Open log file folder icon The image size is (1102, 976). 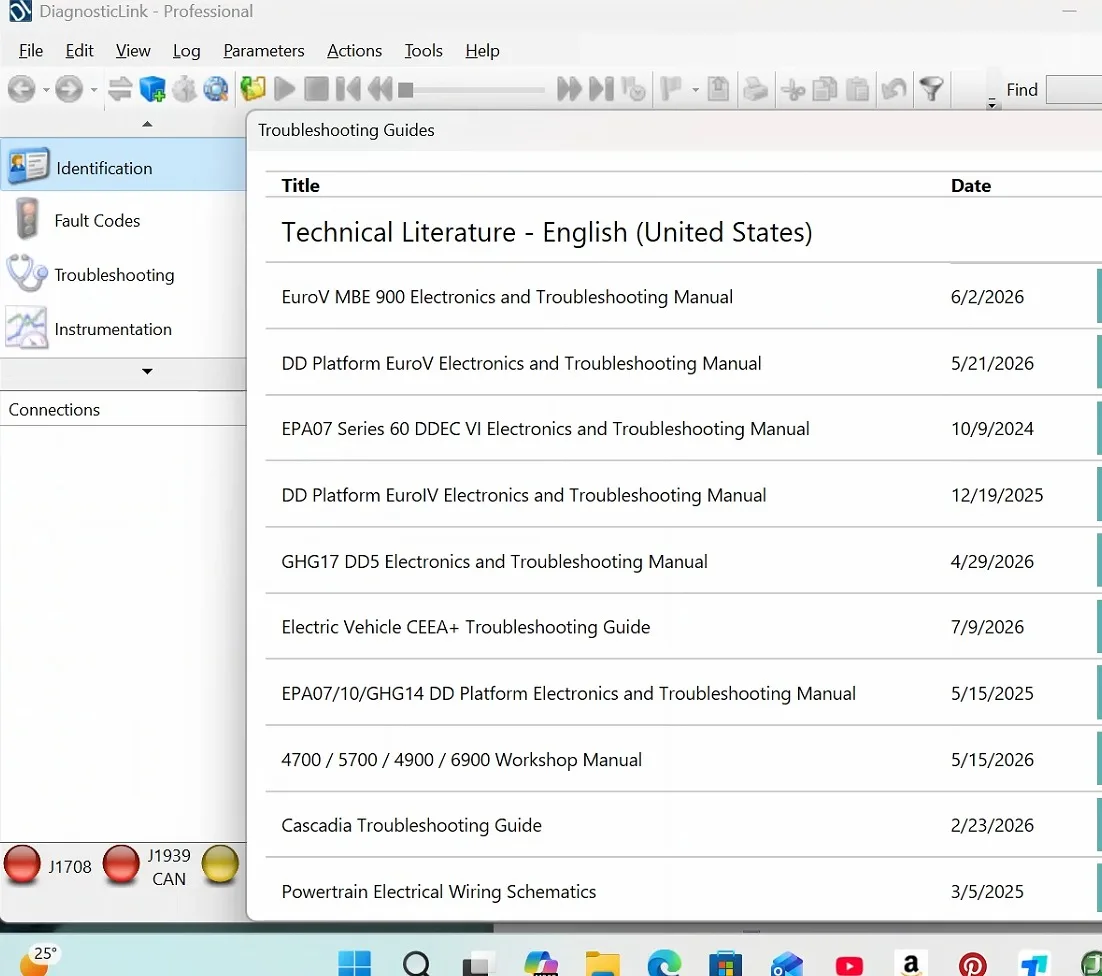click(x=253, y=89)
